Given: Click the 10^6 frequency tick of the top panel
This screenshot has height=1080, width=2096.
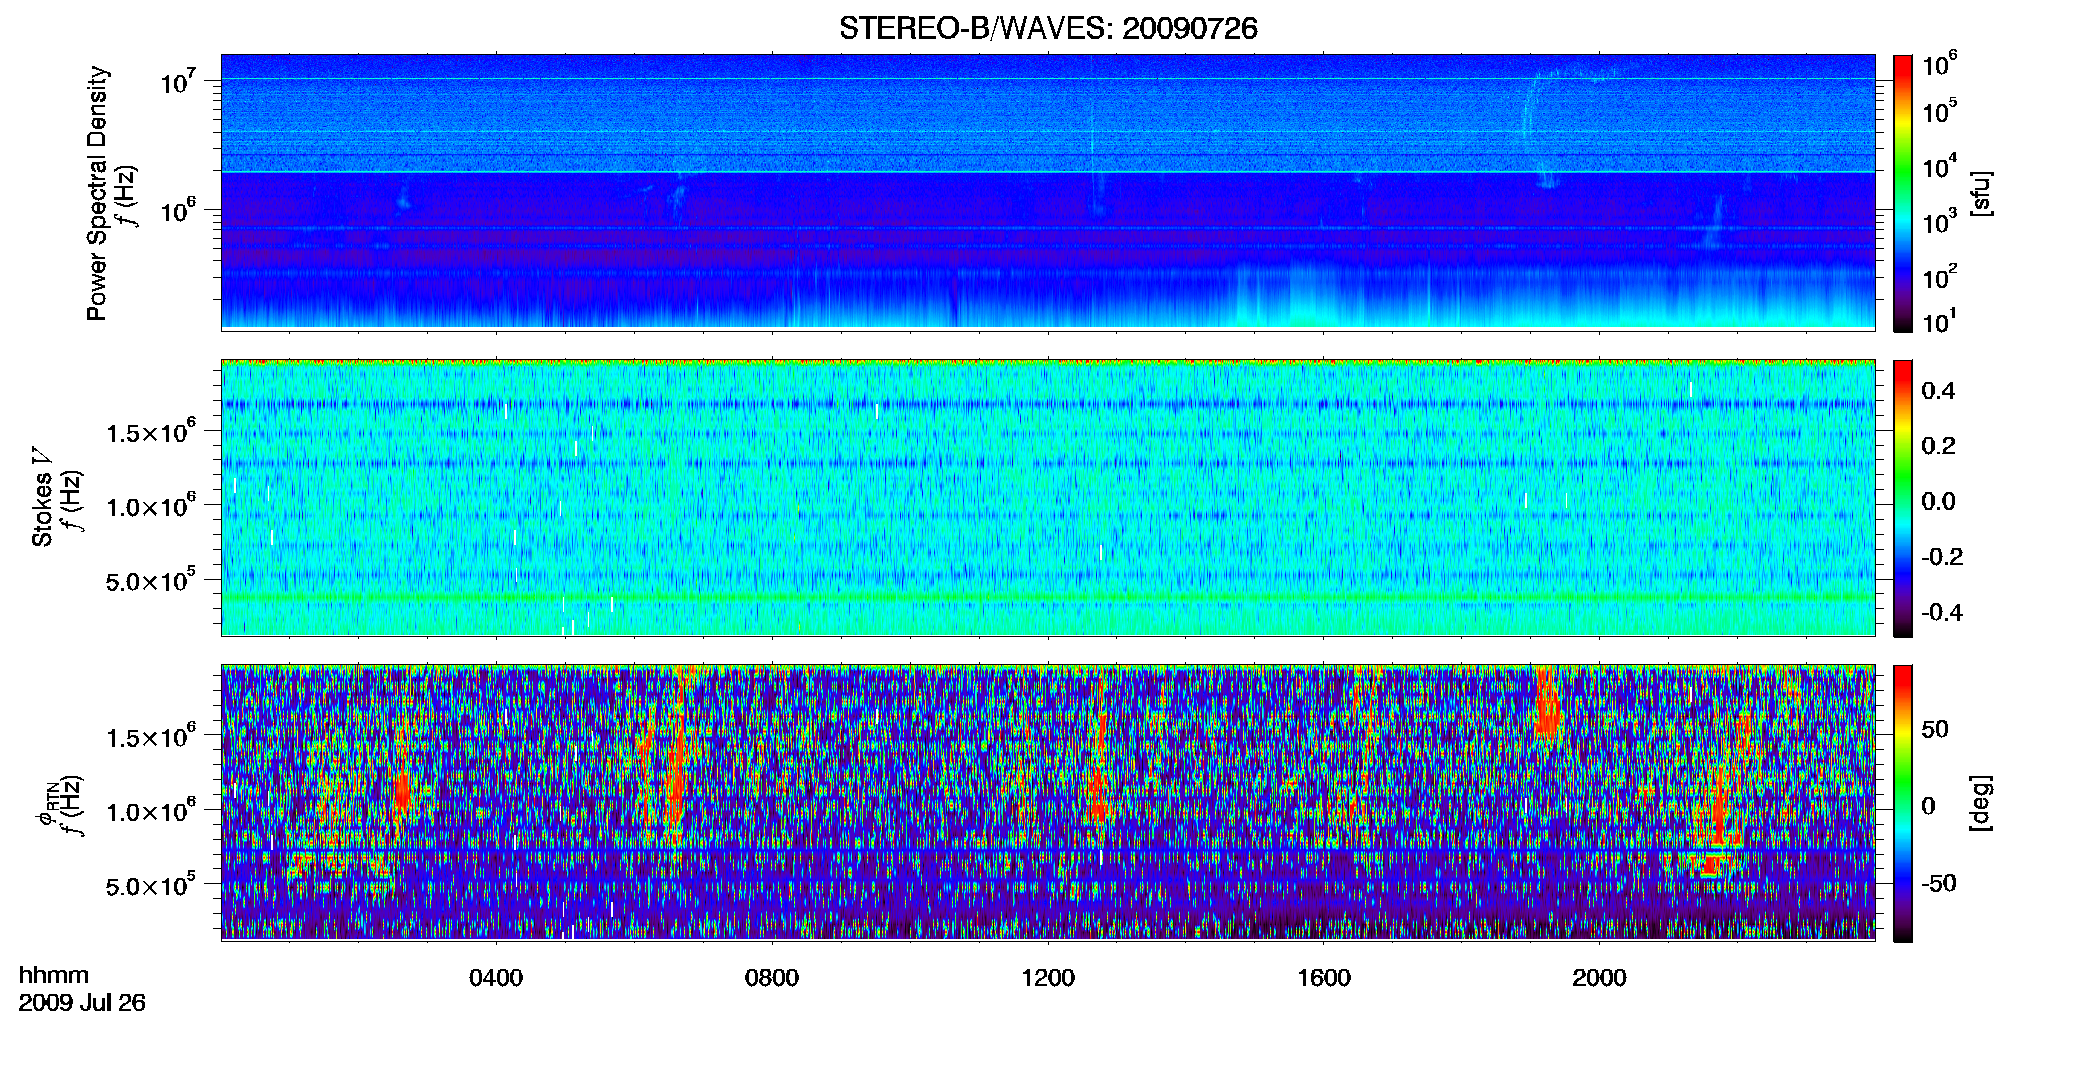Looking at the screenshot, I should click(x=179, y=211).
